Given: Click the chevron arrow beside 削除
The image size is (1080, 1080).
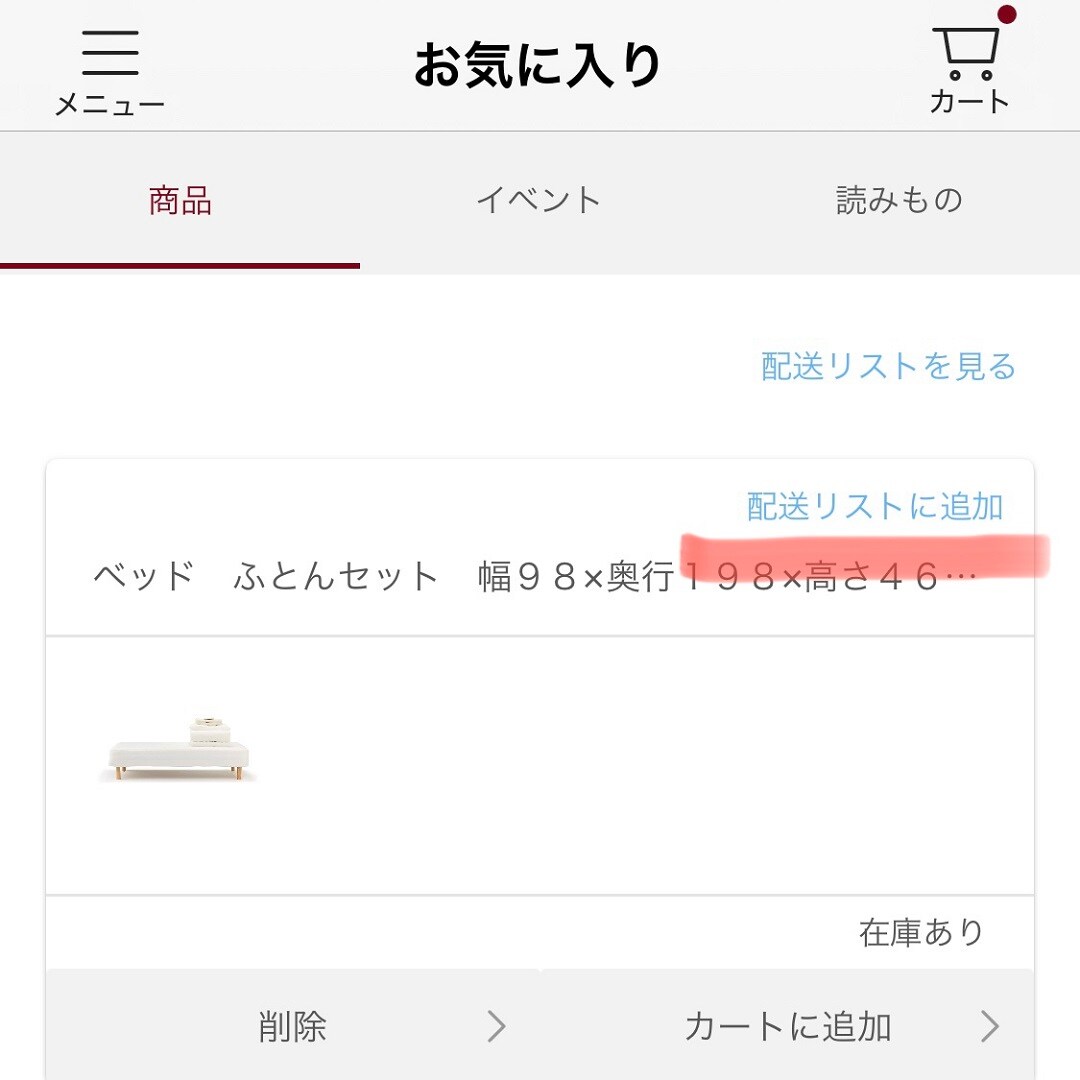Looking at the screenshot, I should [496, 1026].
